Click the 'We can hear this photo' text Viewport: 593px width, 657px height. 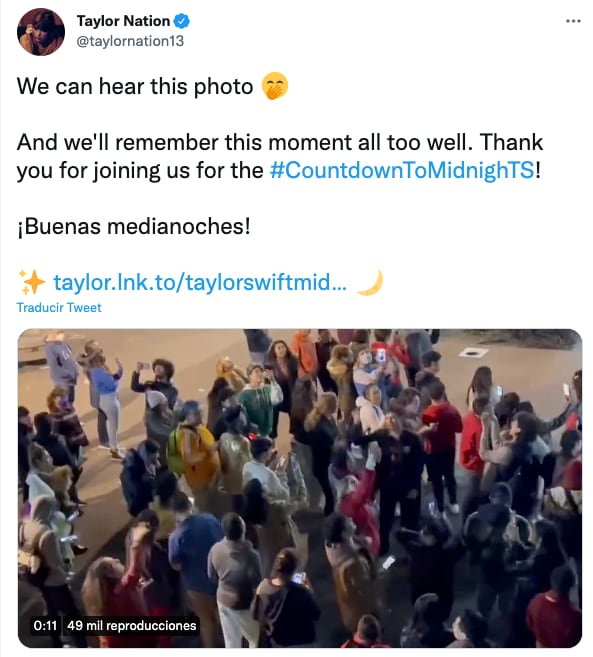pyautogui.click(x=135, y=87)
